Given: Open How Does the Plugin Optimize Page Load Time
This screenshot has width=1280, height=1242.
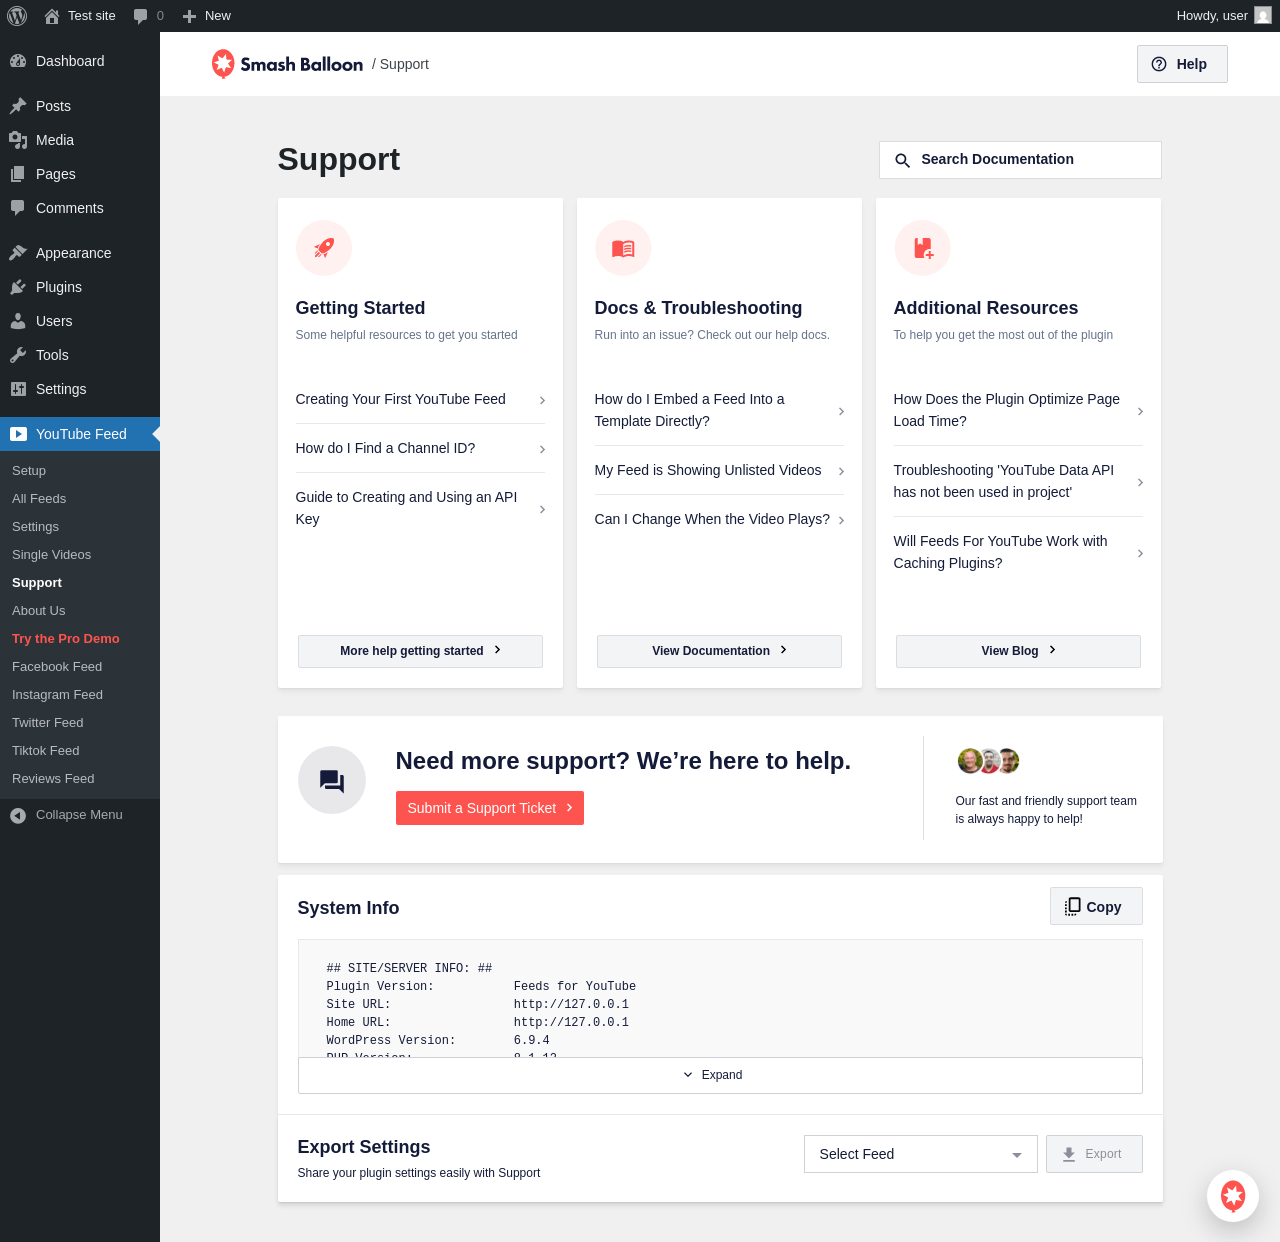Looking at the screenshot, I should [x=1018, y=410].
